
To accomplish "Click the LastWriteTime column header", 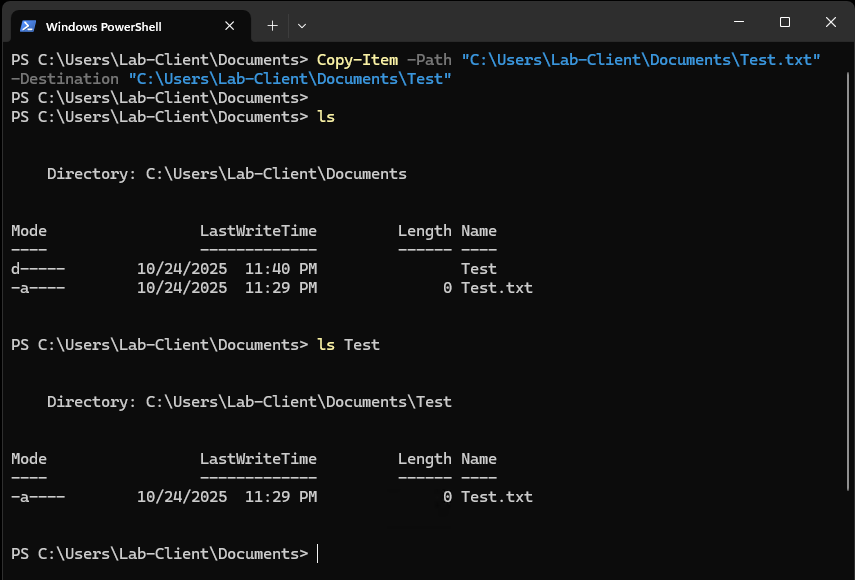I will [x=258, y=230].
